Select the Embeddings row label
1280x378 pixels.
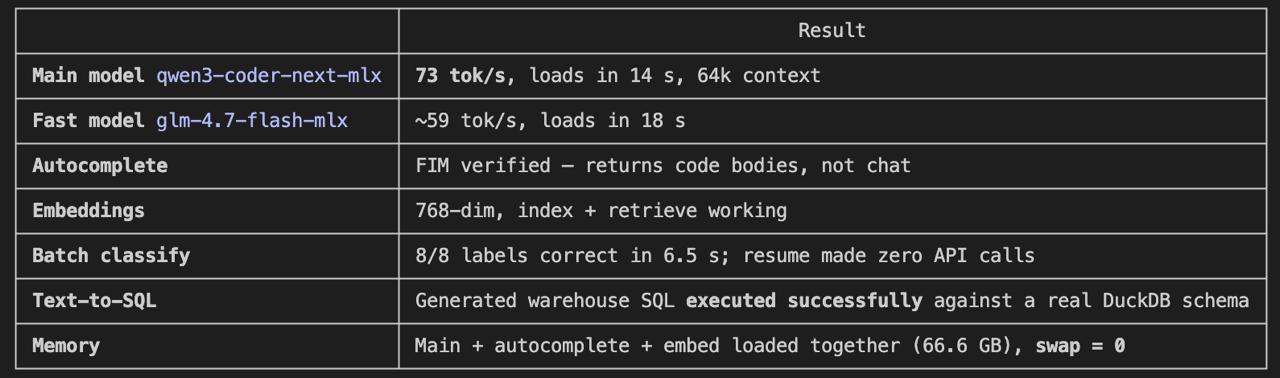(88, 210)
